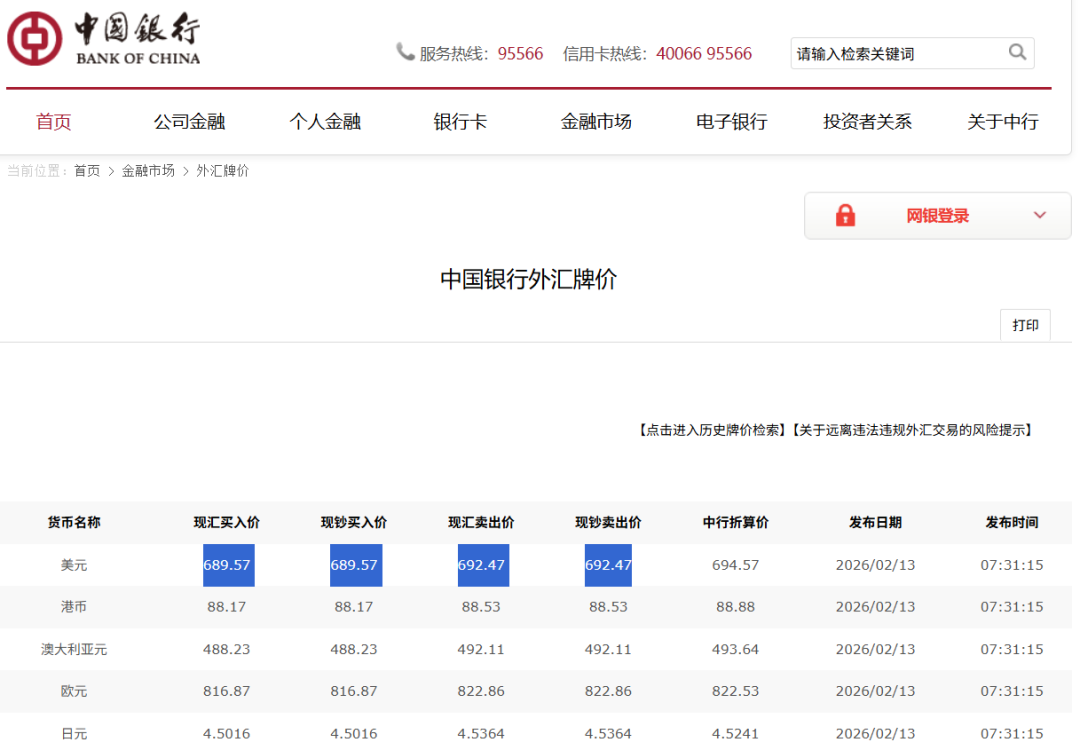Click the 现汇卖出价 column header

(481, 523)
